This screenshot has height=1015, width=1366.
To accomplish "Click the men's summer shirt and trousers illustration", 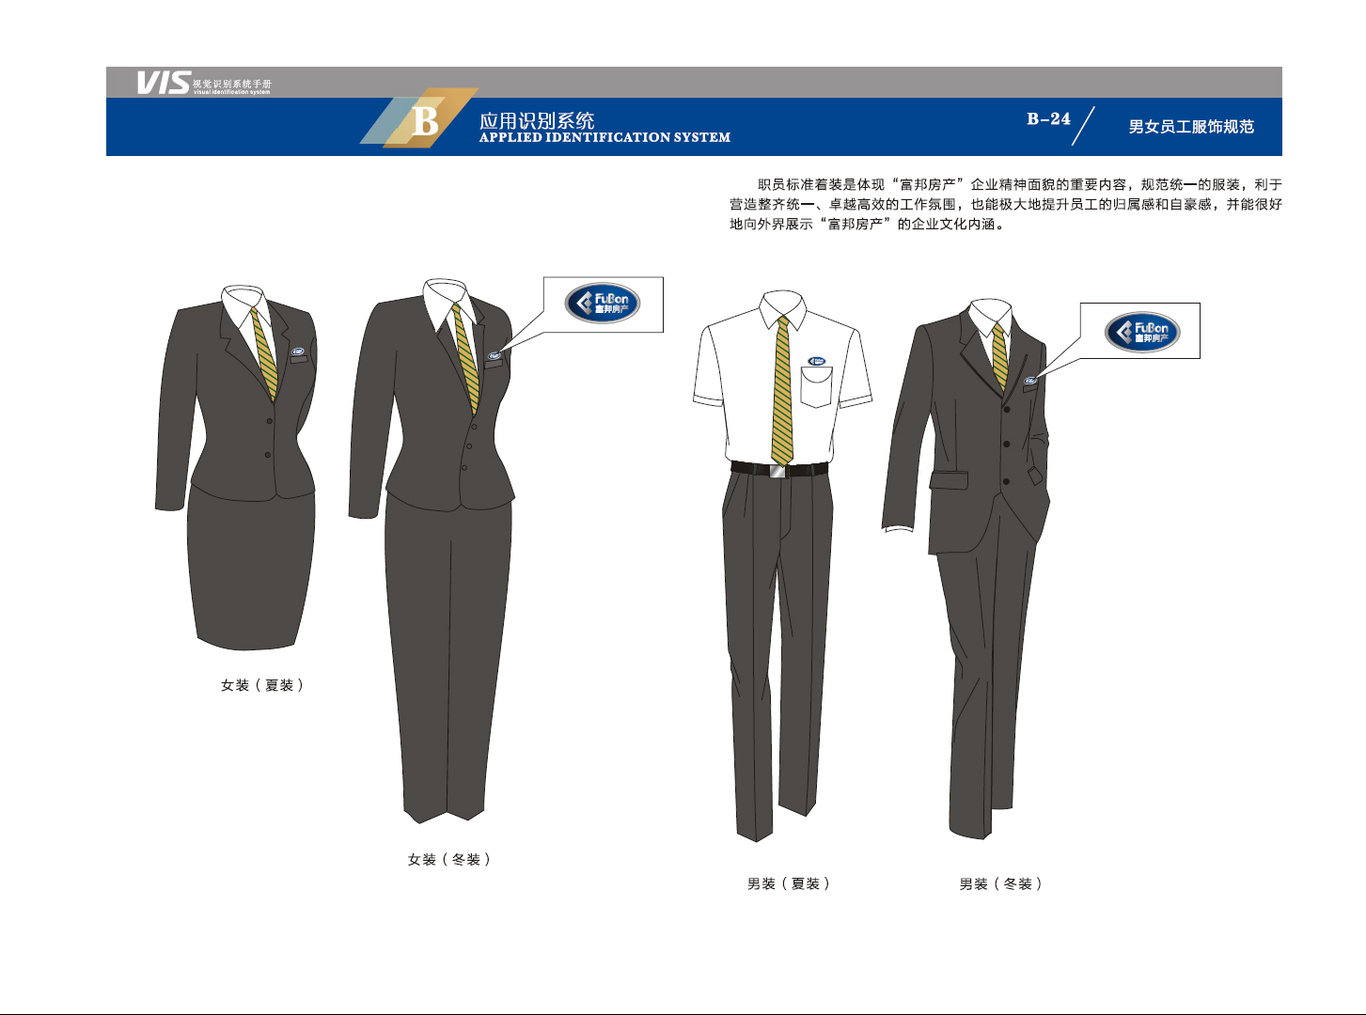I will pyautogui.click(x=782, y=565).
